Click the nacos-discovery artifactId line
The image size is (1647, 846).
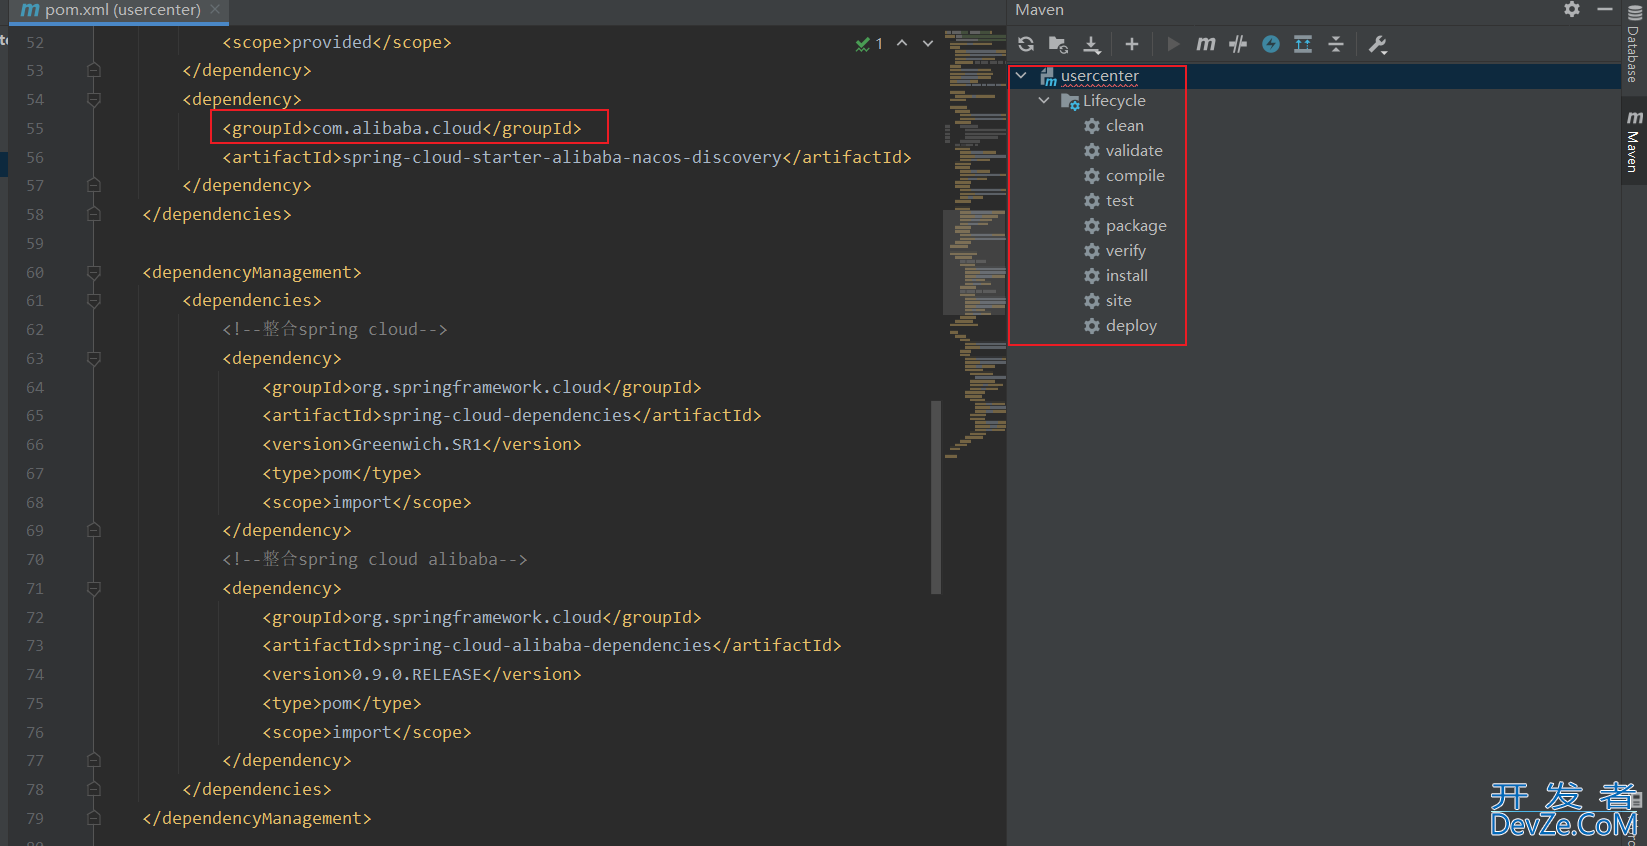pos(566,157)
